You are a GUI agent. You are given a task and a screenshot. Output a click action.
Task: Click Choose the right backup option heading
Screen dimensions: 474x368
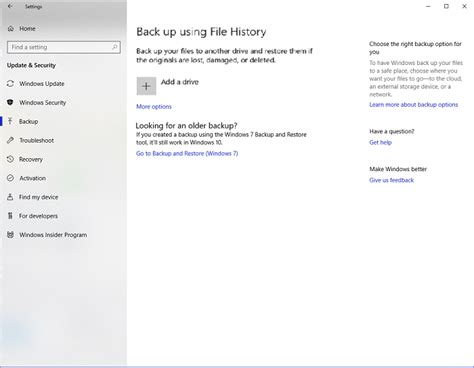[x=415, y=48]
